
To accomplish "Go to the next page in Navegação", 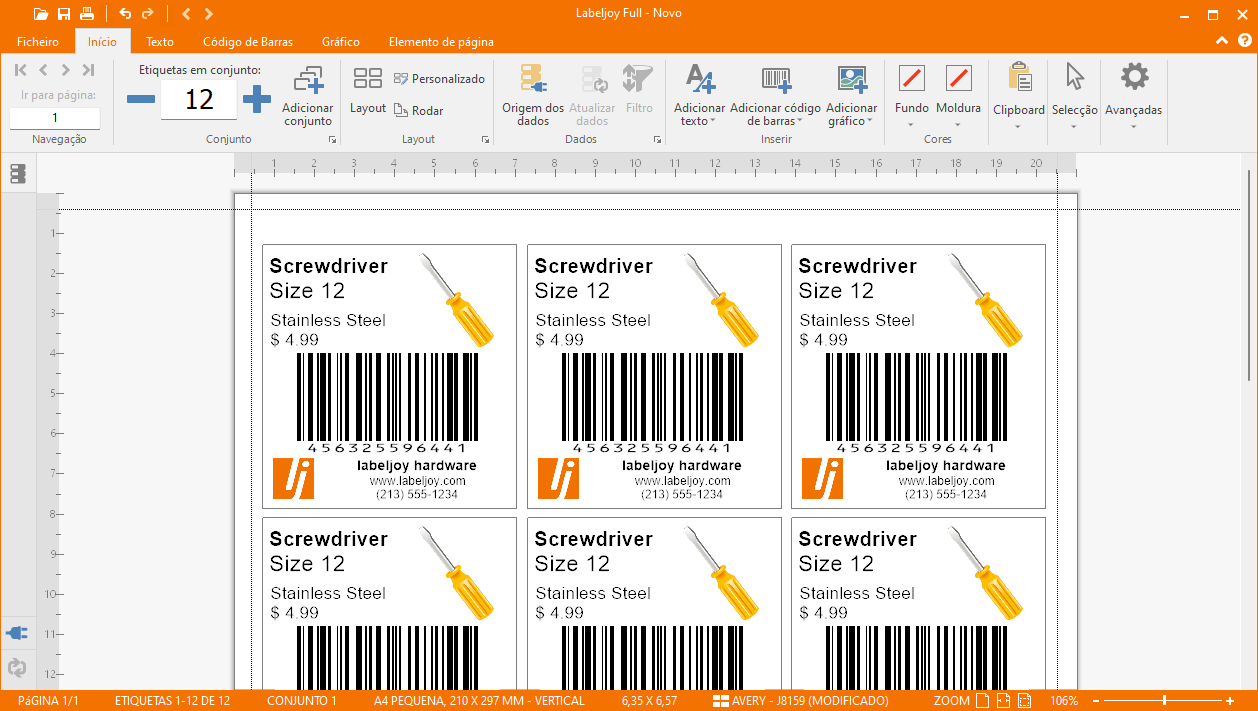I will (x=65, y=70).
